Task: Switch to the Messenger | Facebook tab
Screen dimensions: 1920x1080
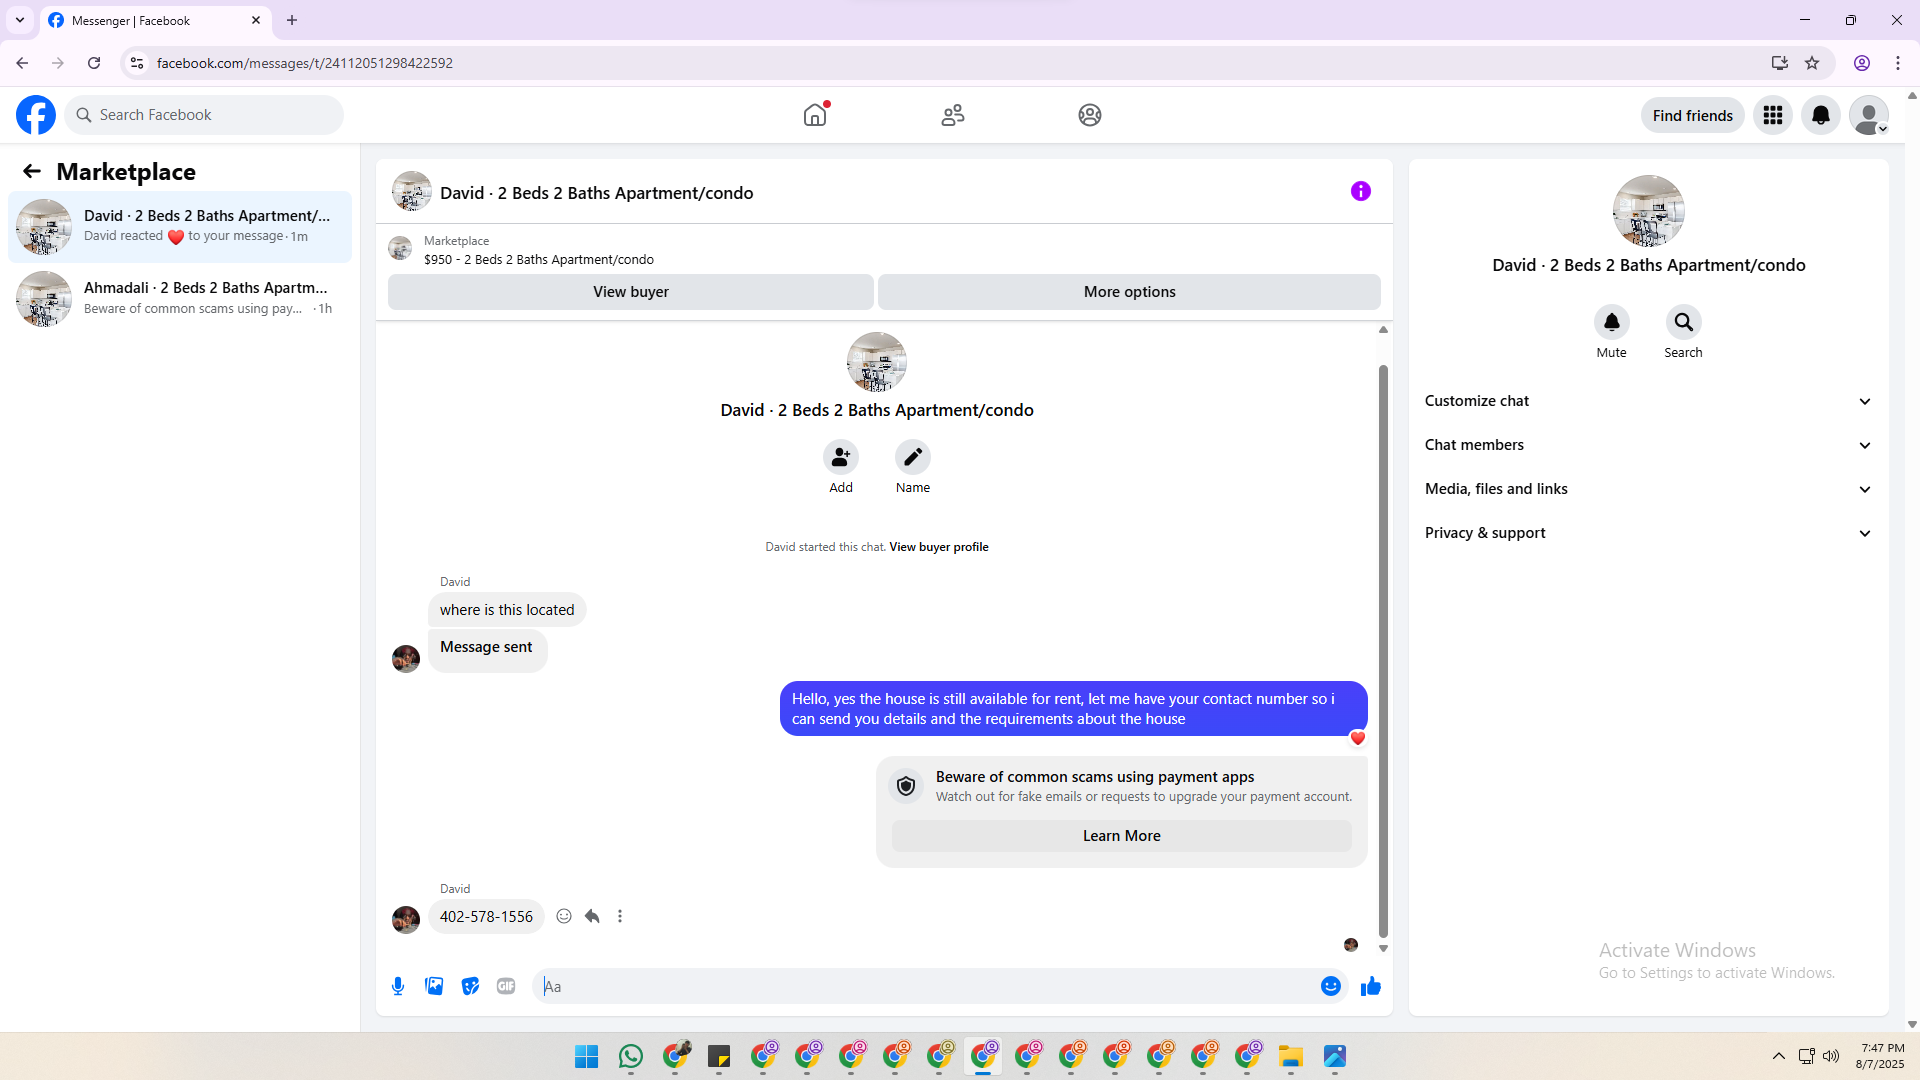Action: [x=155, y=20]
